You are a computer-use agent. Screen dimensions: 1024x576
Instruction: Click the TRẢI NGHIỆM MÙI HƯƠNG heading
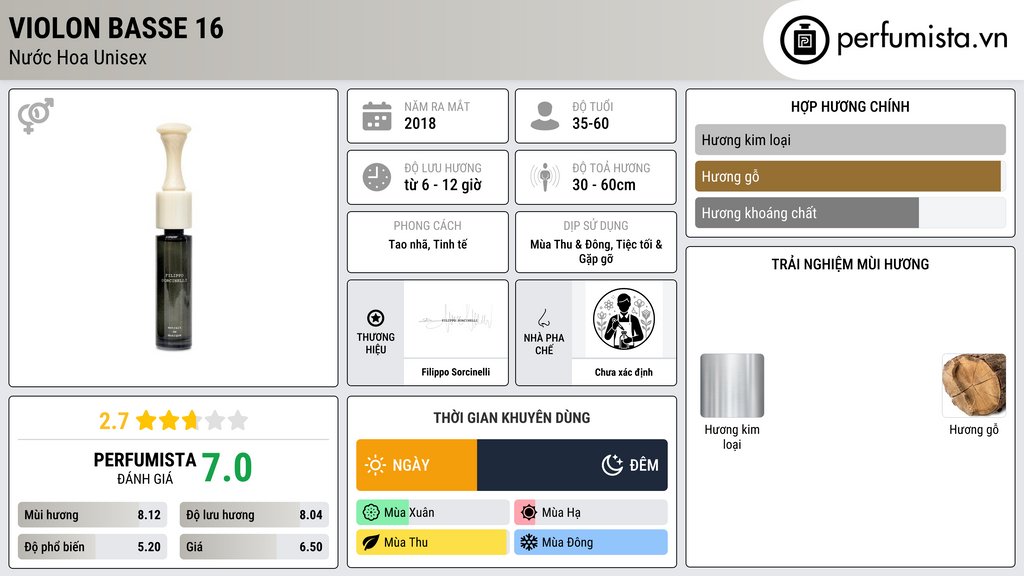pyautogui.click(x=850, y=264)
